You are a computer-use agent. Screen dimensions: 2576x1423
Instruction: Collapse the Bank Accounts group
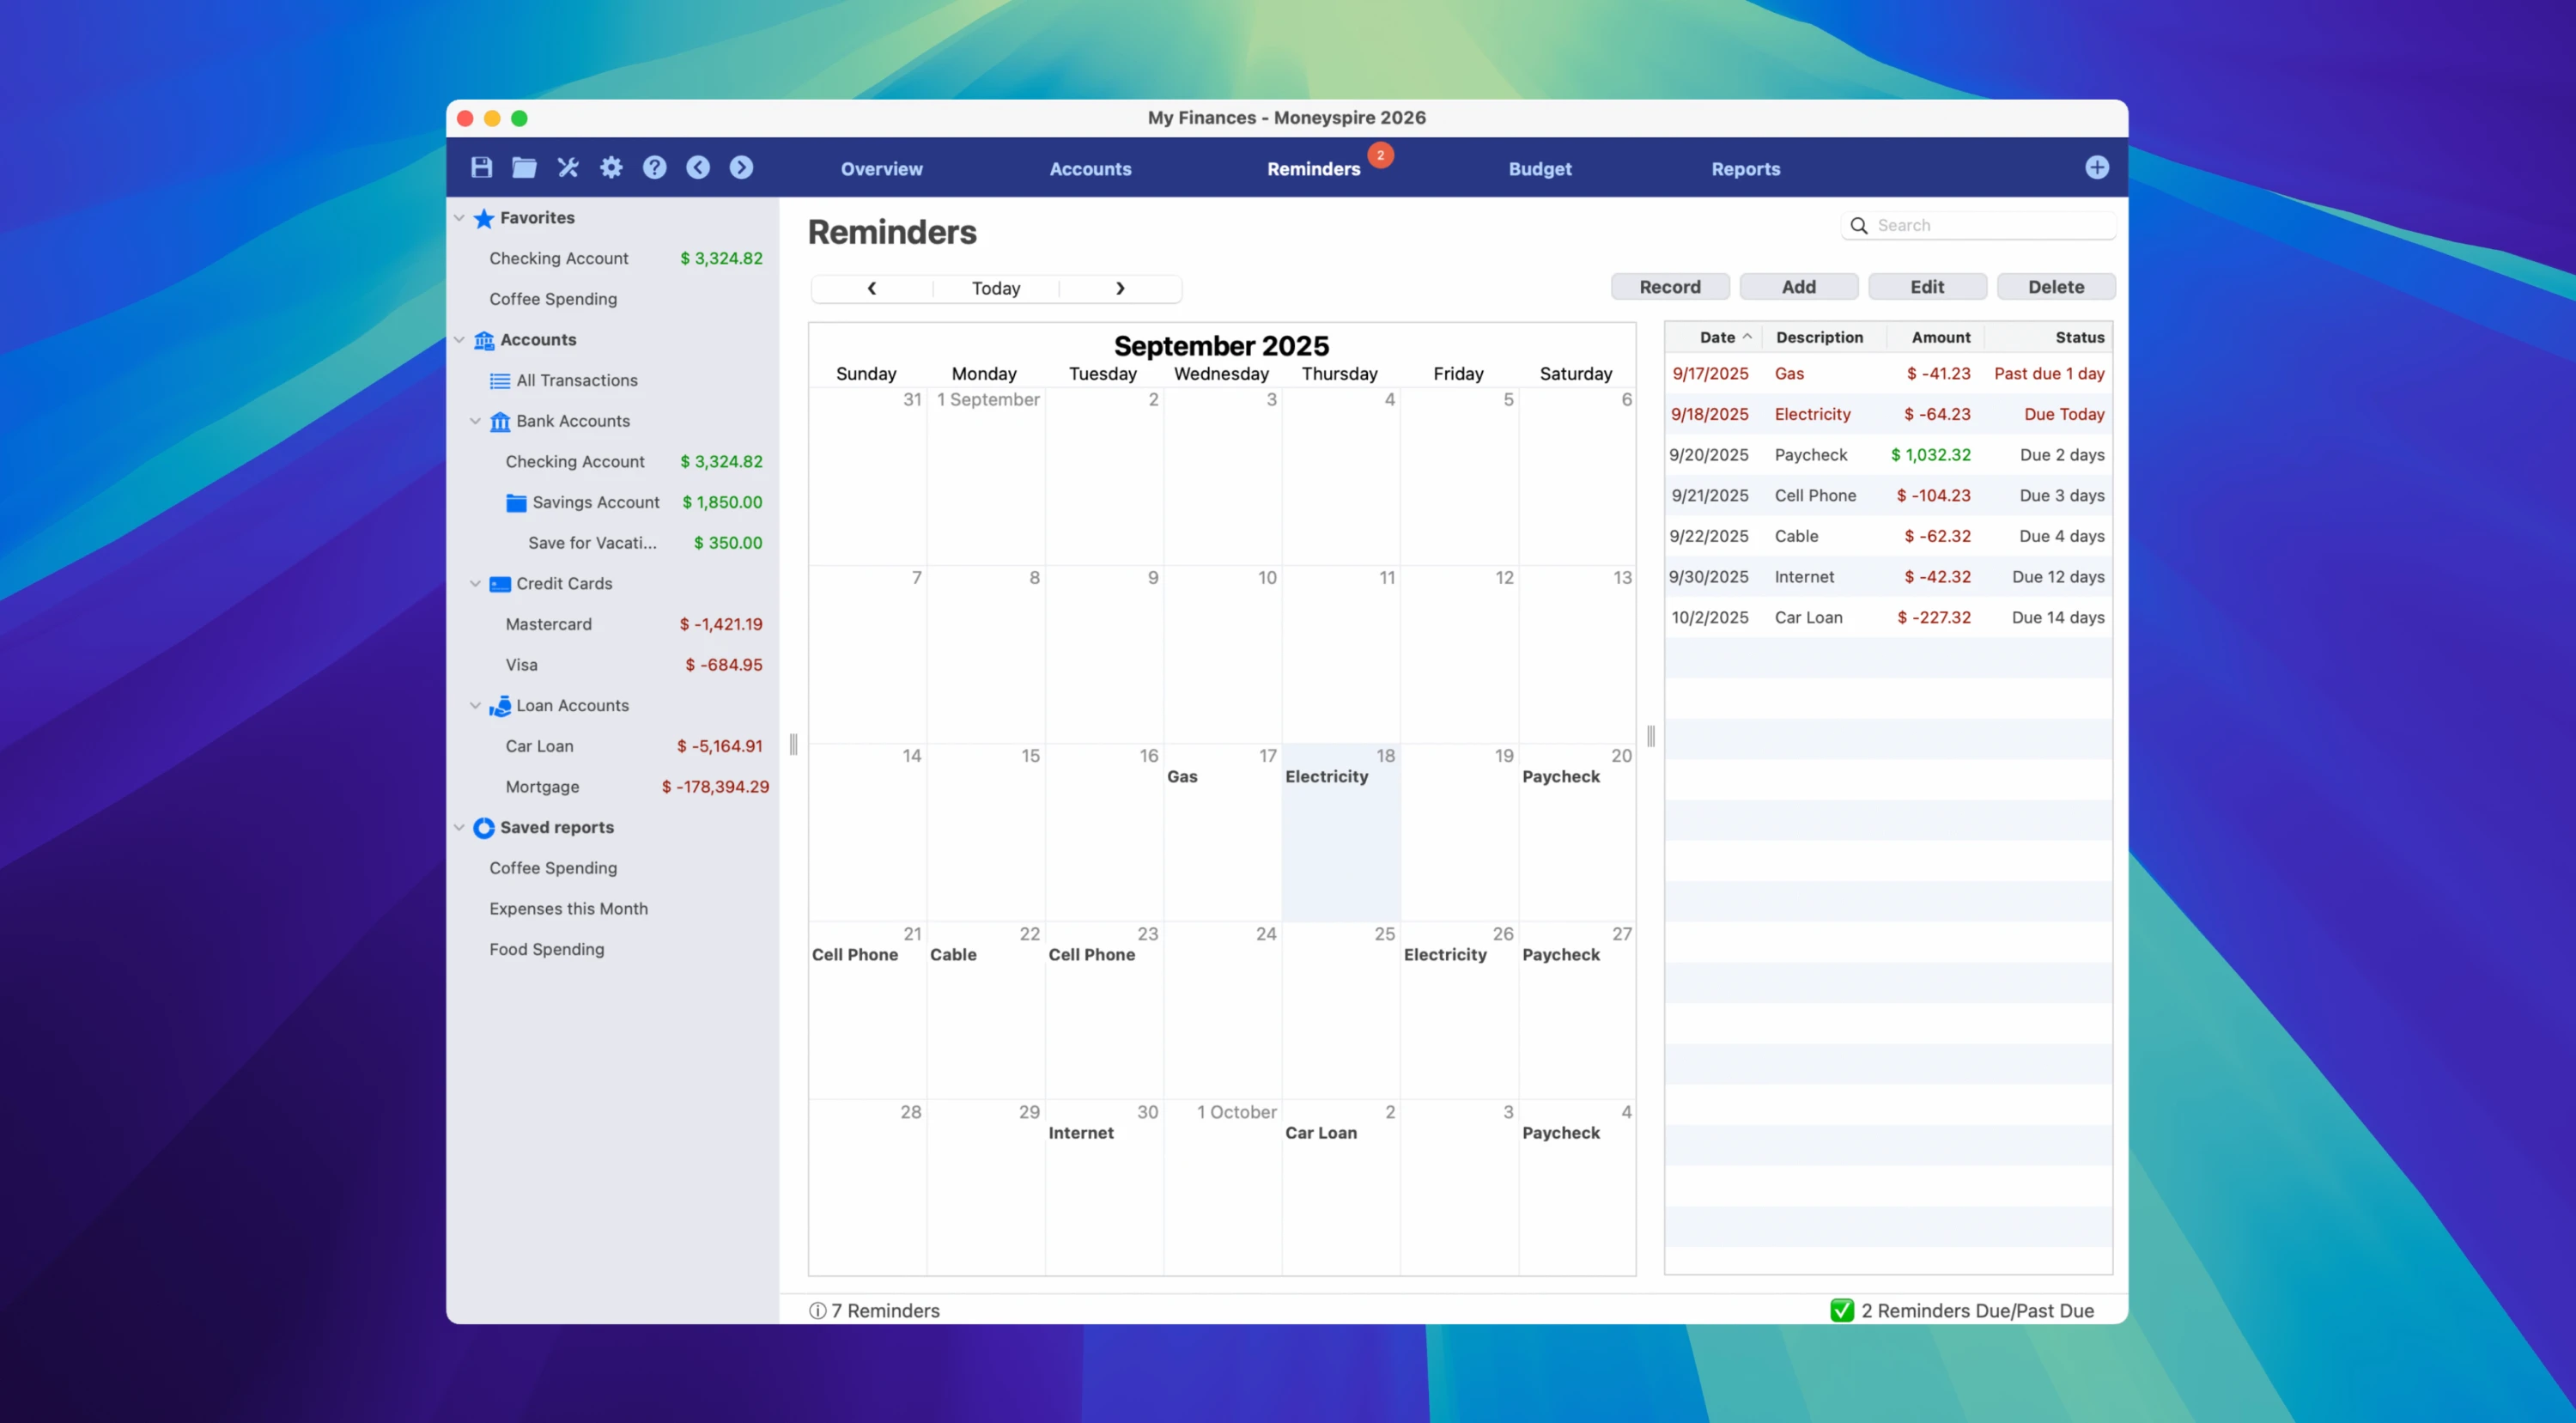(475, 421)
